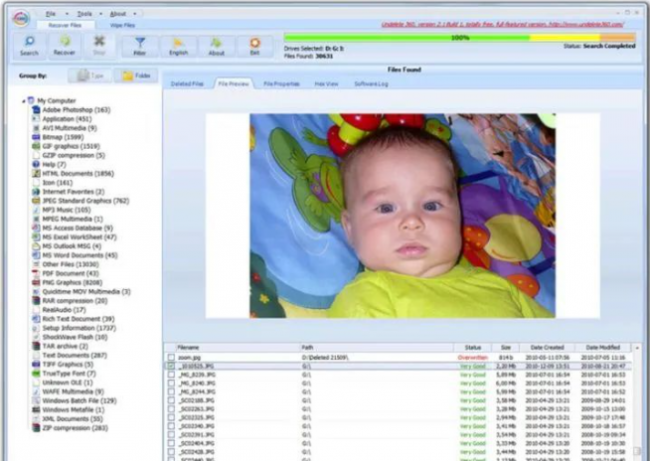
Task: Select the MP3 Music (105) category
Action: pos(62,210)
